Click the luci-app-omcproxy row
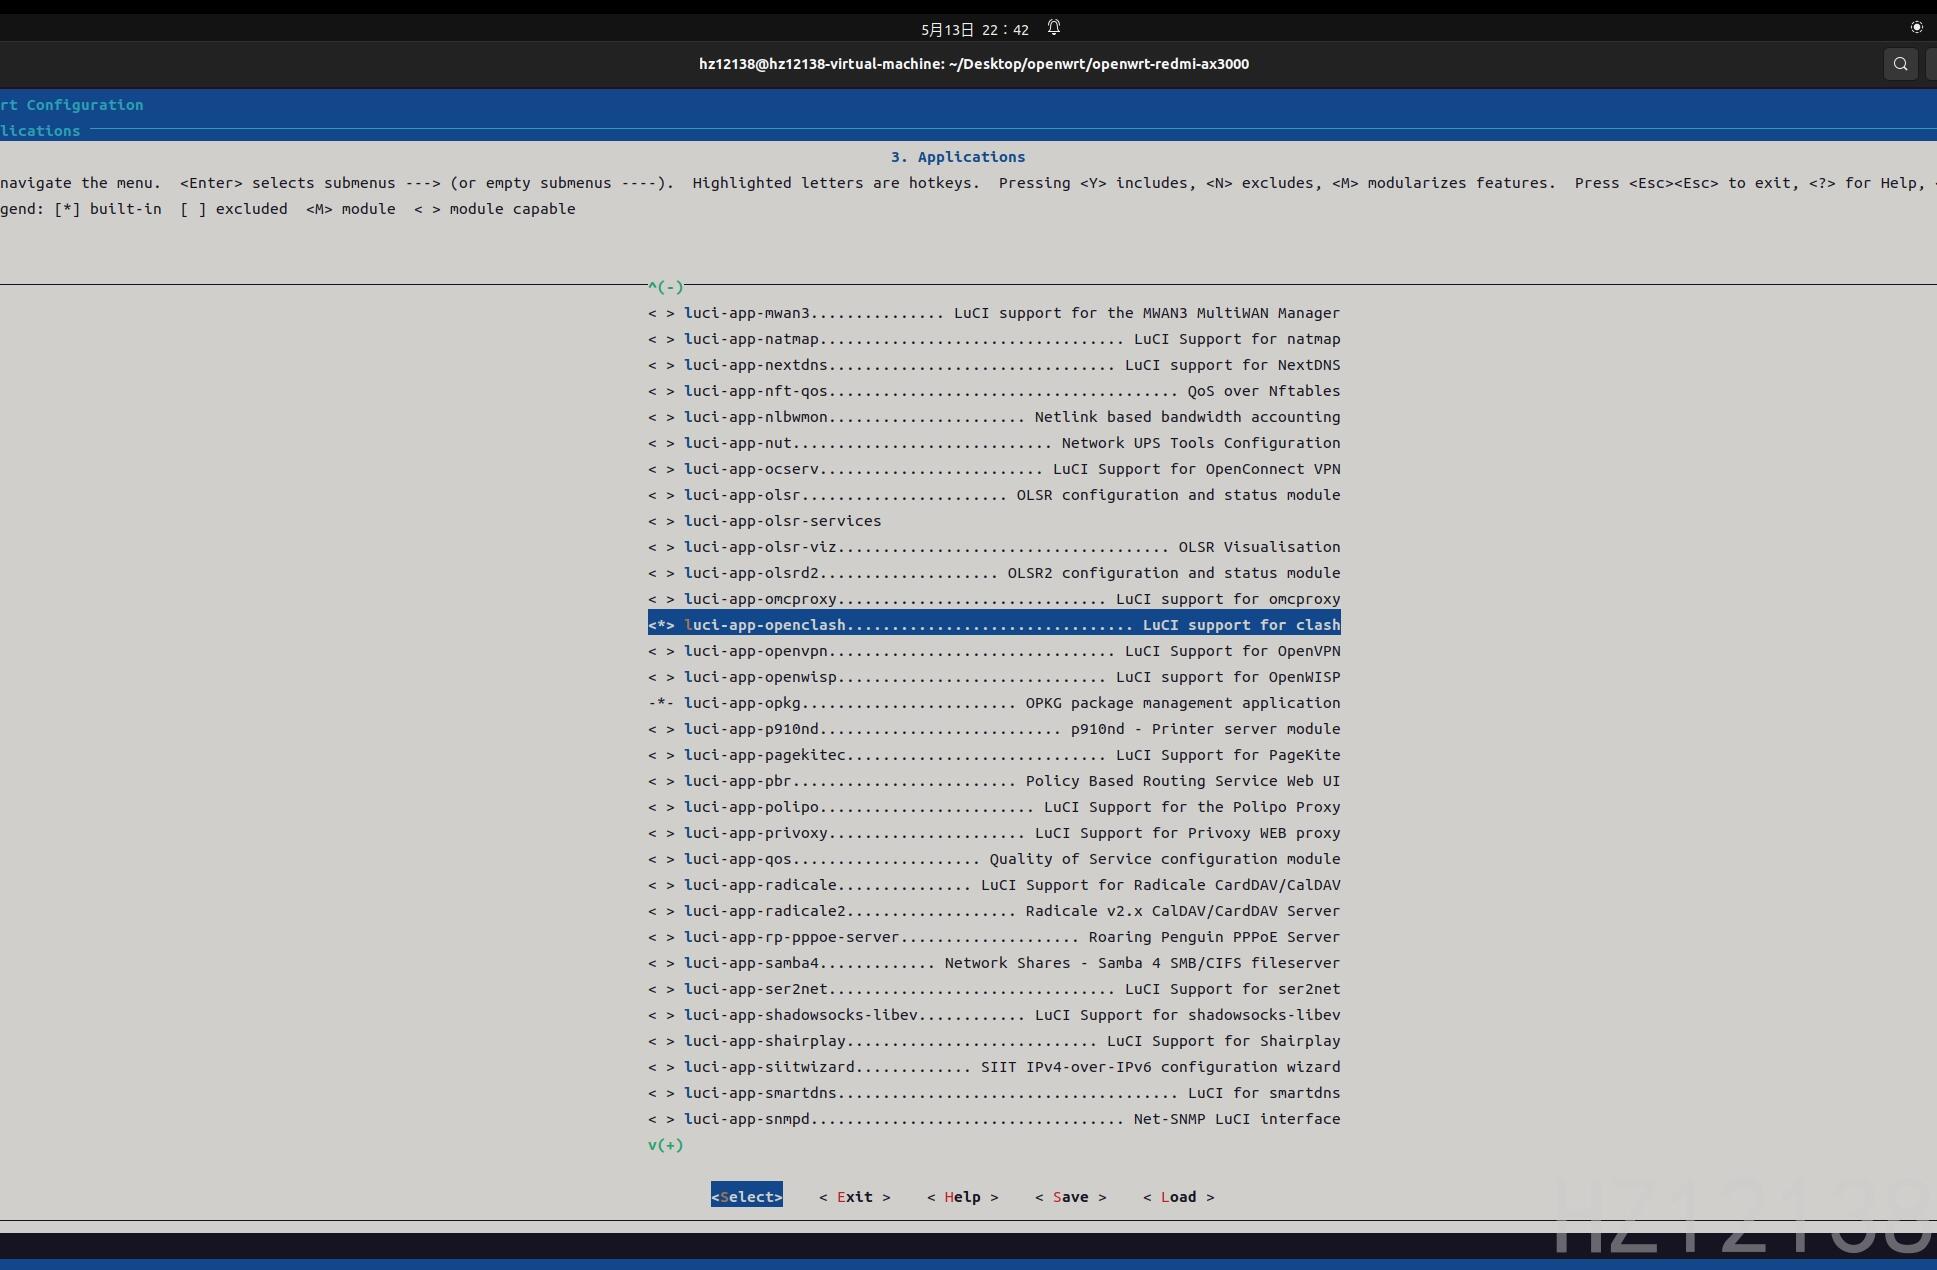 click(x=994, y=599)
